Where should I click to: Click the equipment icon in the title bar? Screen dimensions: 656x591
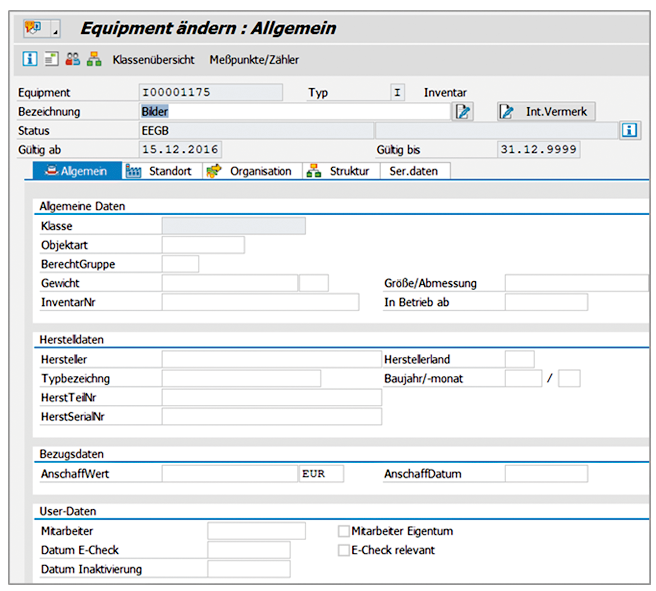coord(32,27)
